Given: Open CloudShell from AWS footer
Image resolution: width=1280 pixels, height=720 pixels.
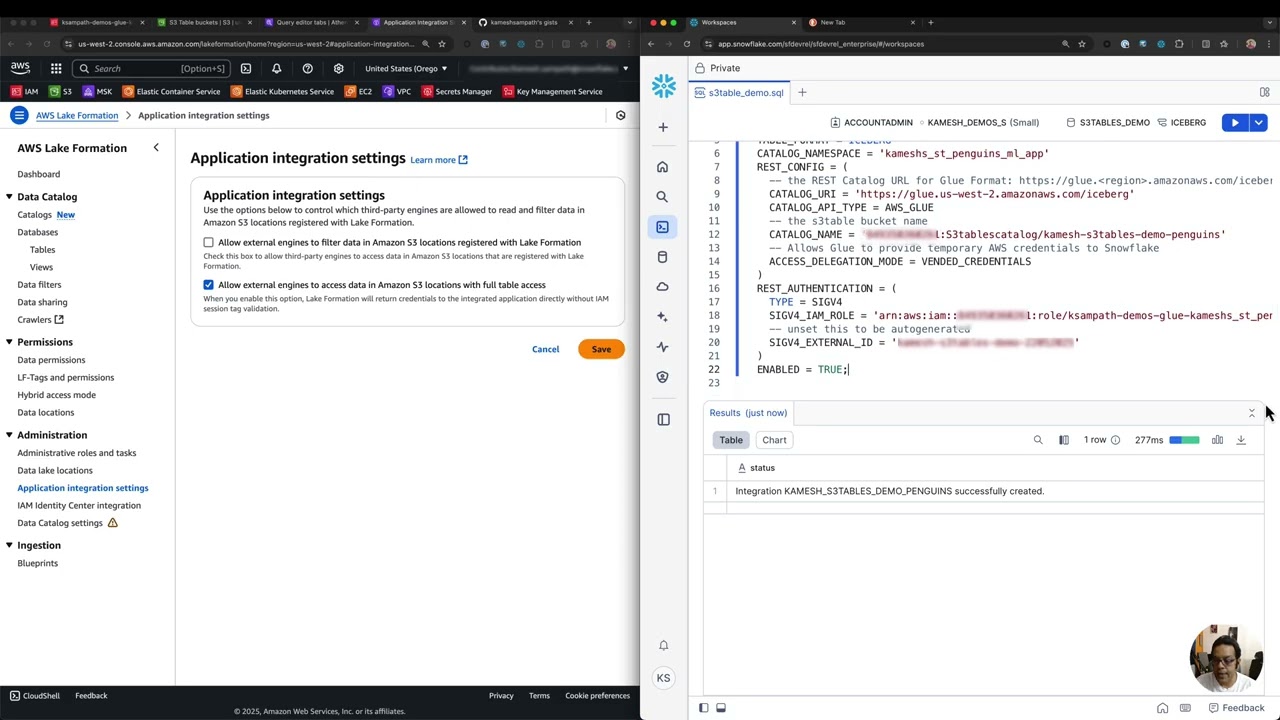Looking at the screenshot, I should point(35,696).
